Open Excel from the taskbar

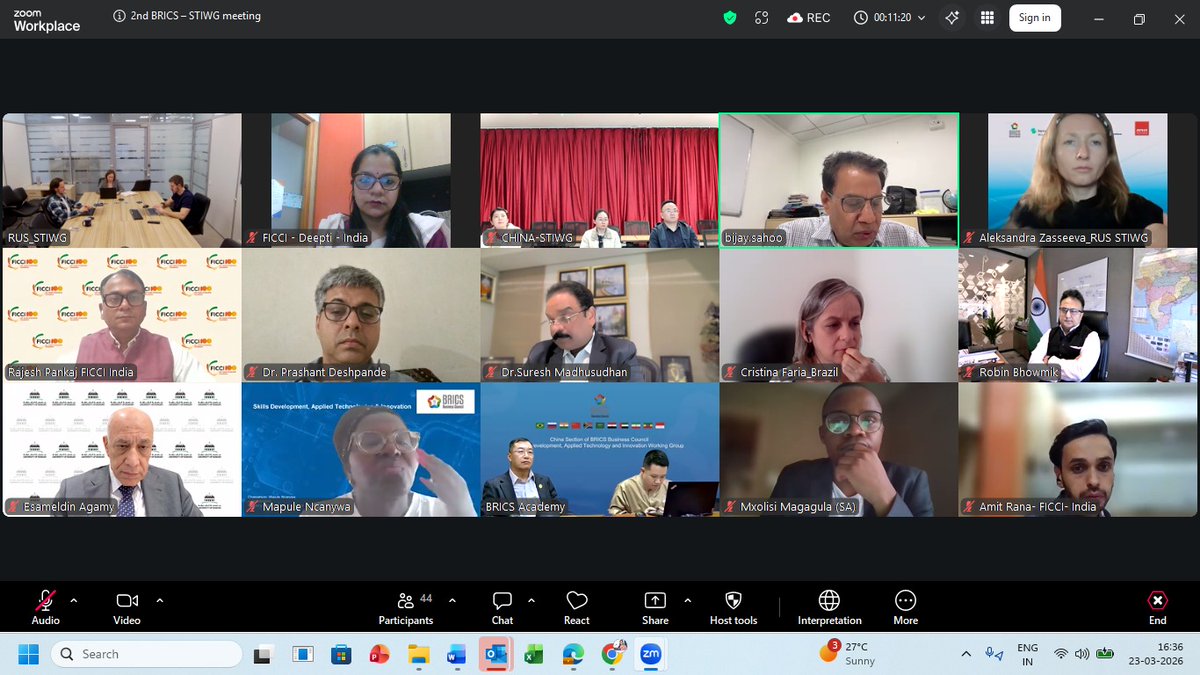click(x=533, y=655)
